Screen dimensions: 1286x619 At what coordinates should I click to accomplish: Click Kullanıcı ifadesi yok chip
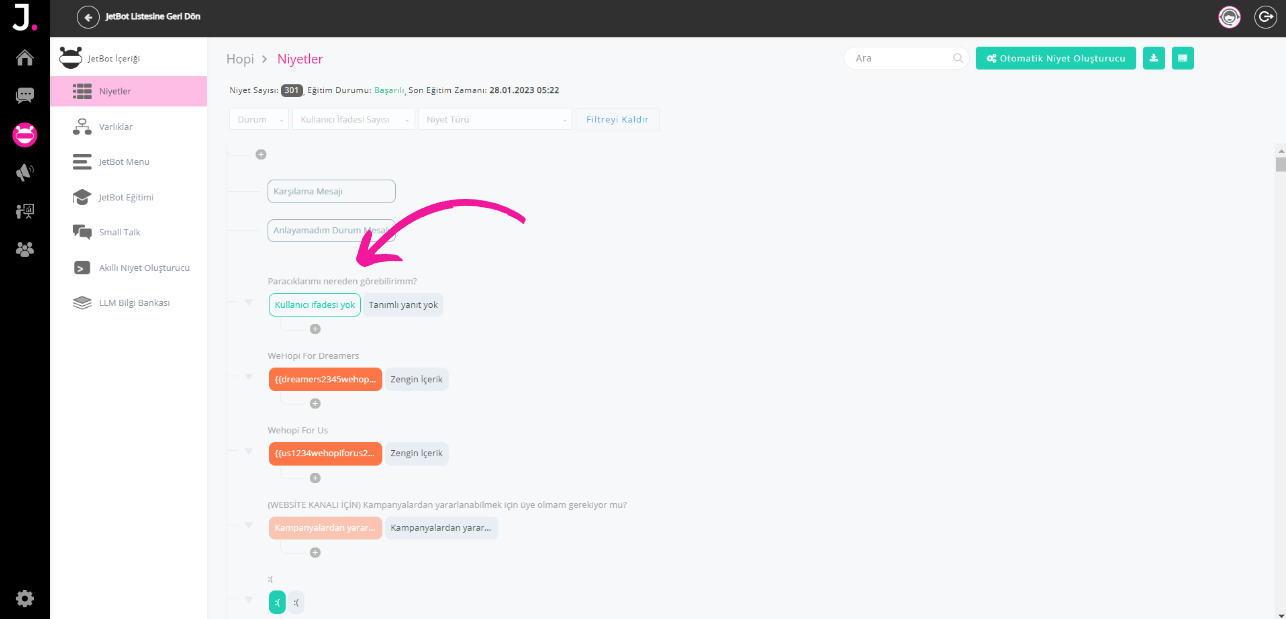[x=315, y=305]
